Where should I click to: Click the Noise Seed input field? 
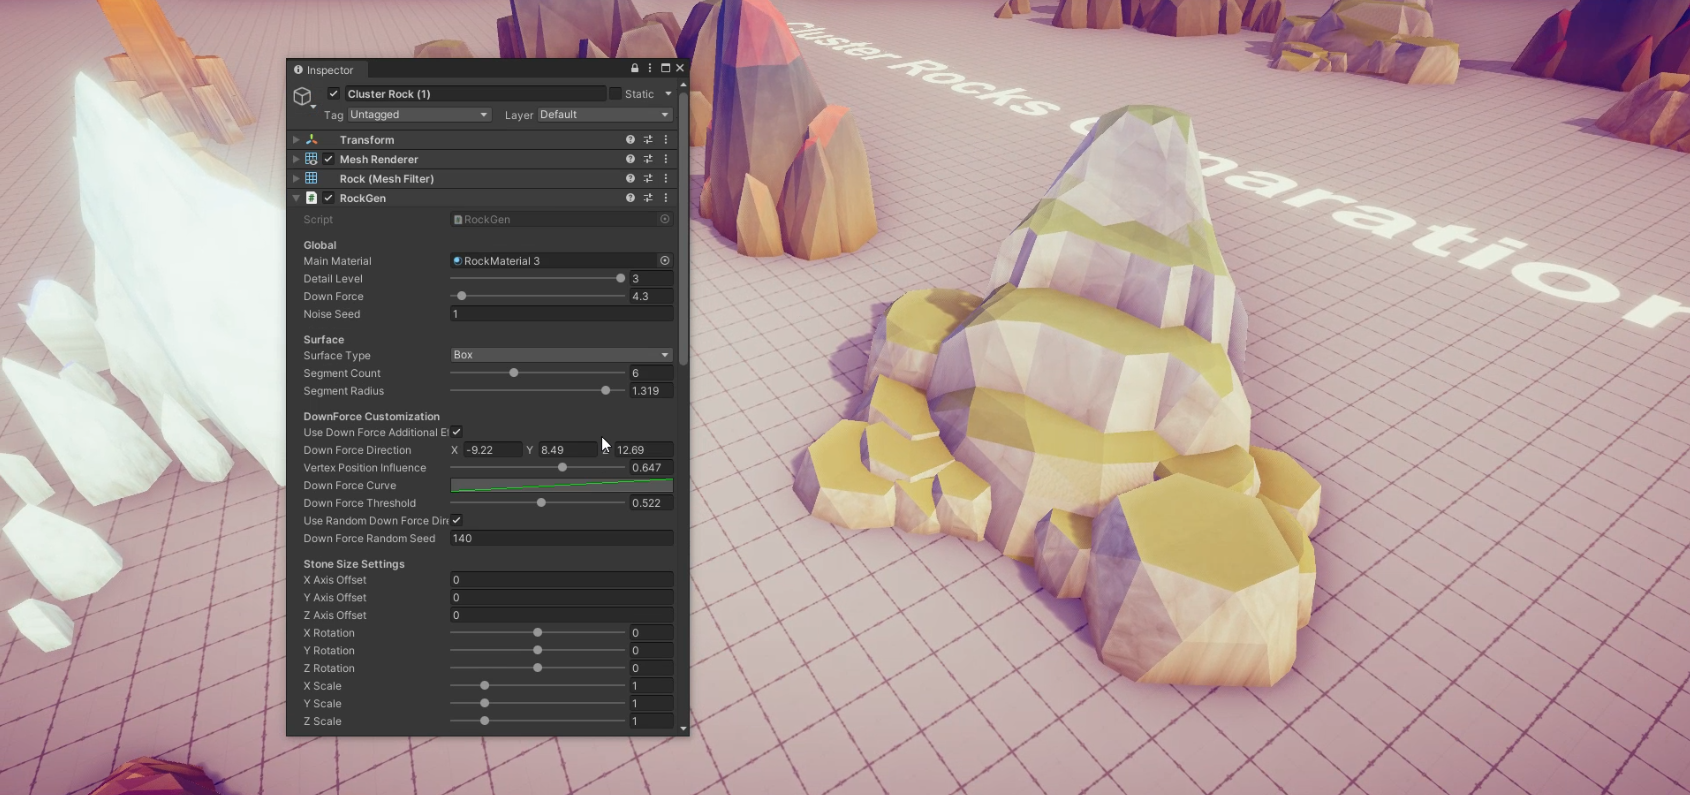pyautogui.click(x=561, y=314)
